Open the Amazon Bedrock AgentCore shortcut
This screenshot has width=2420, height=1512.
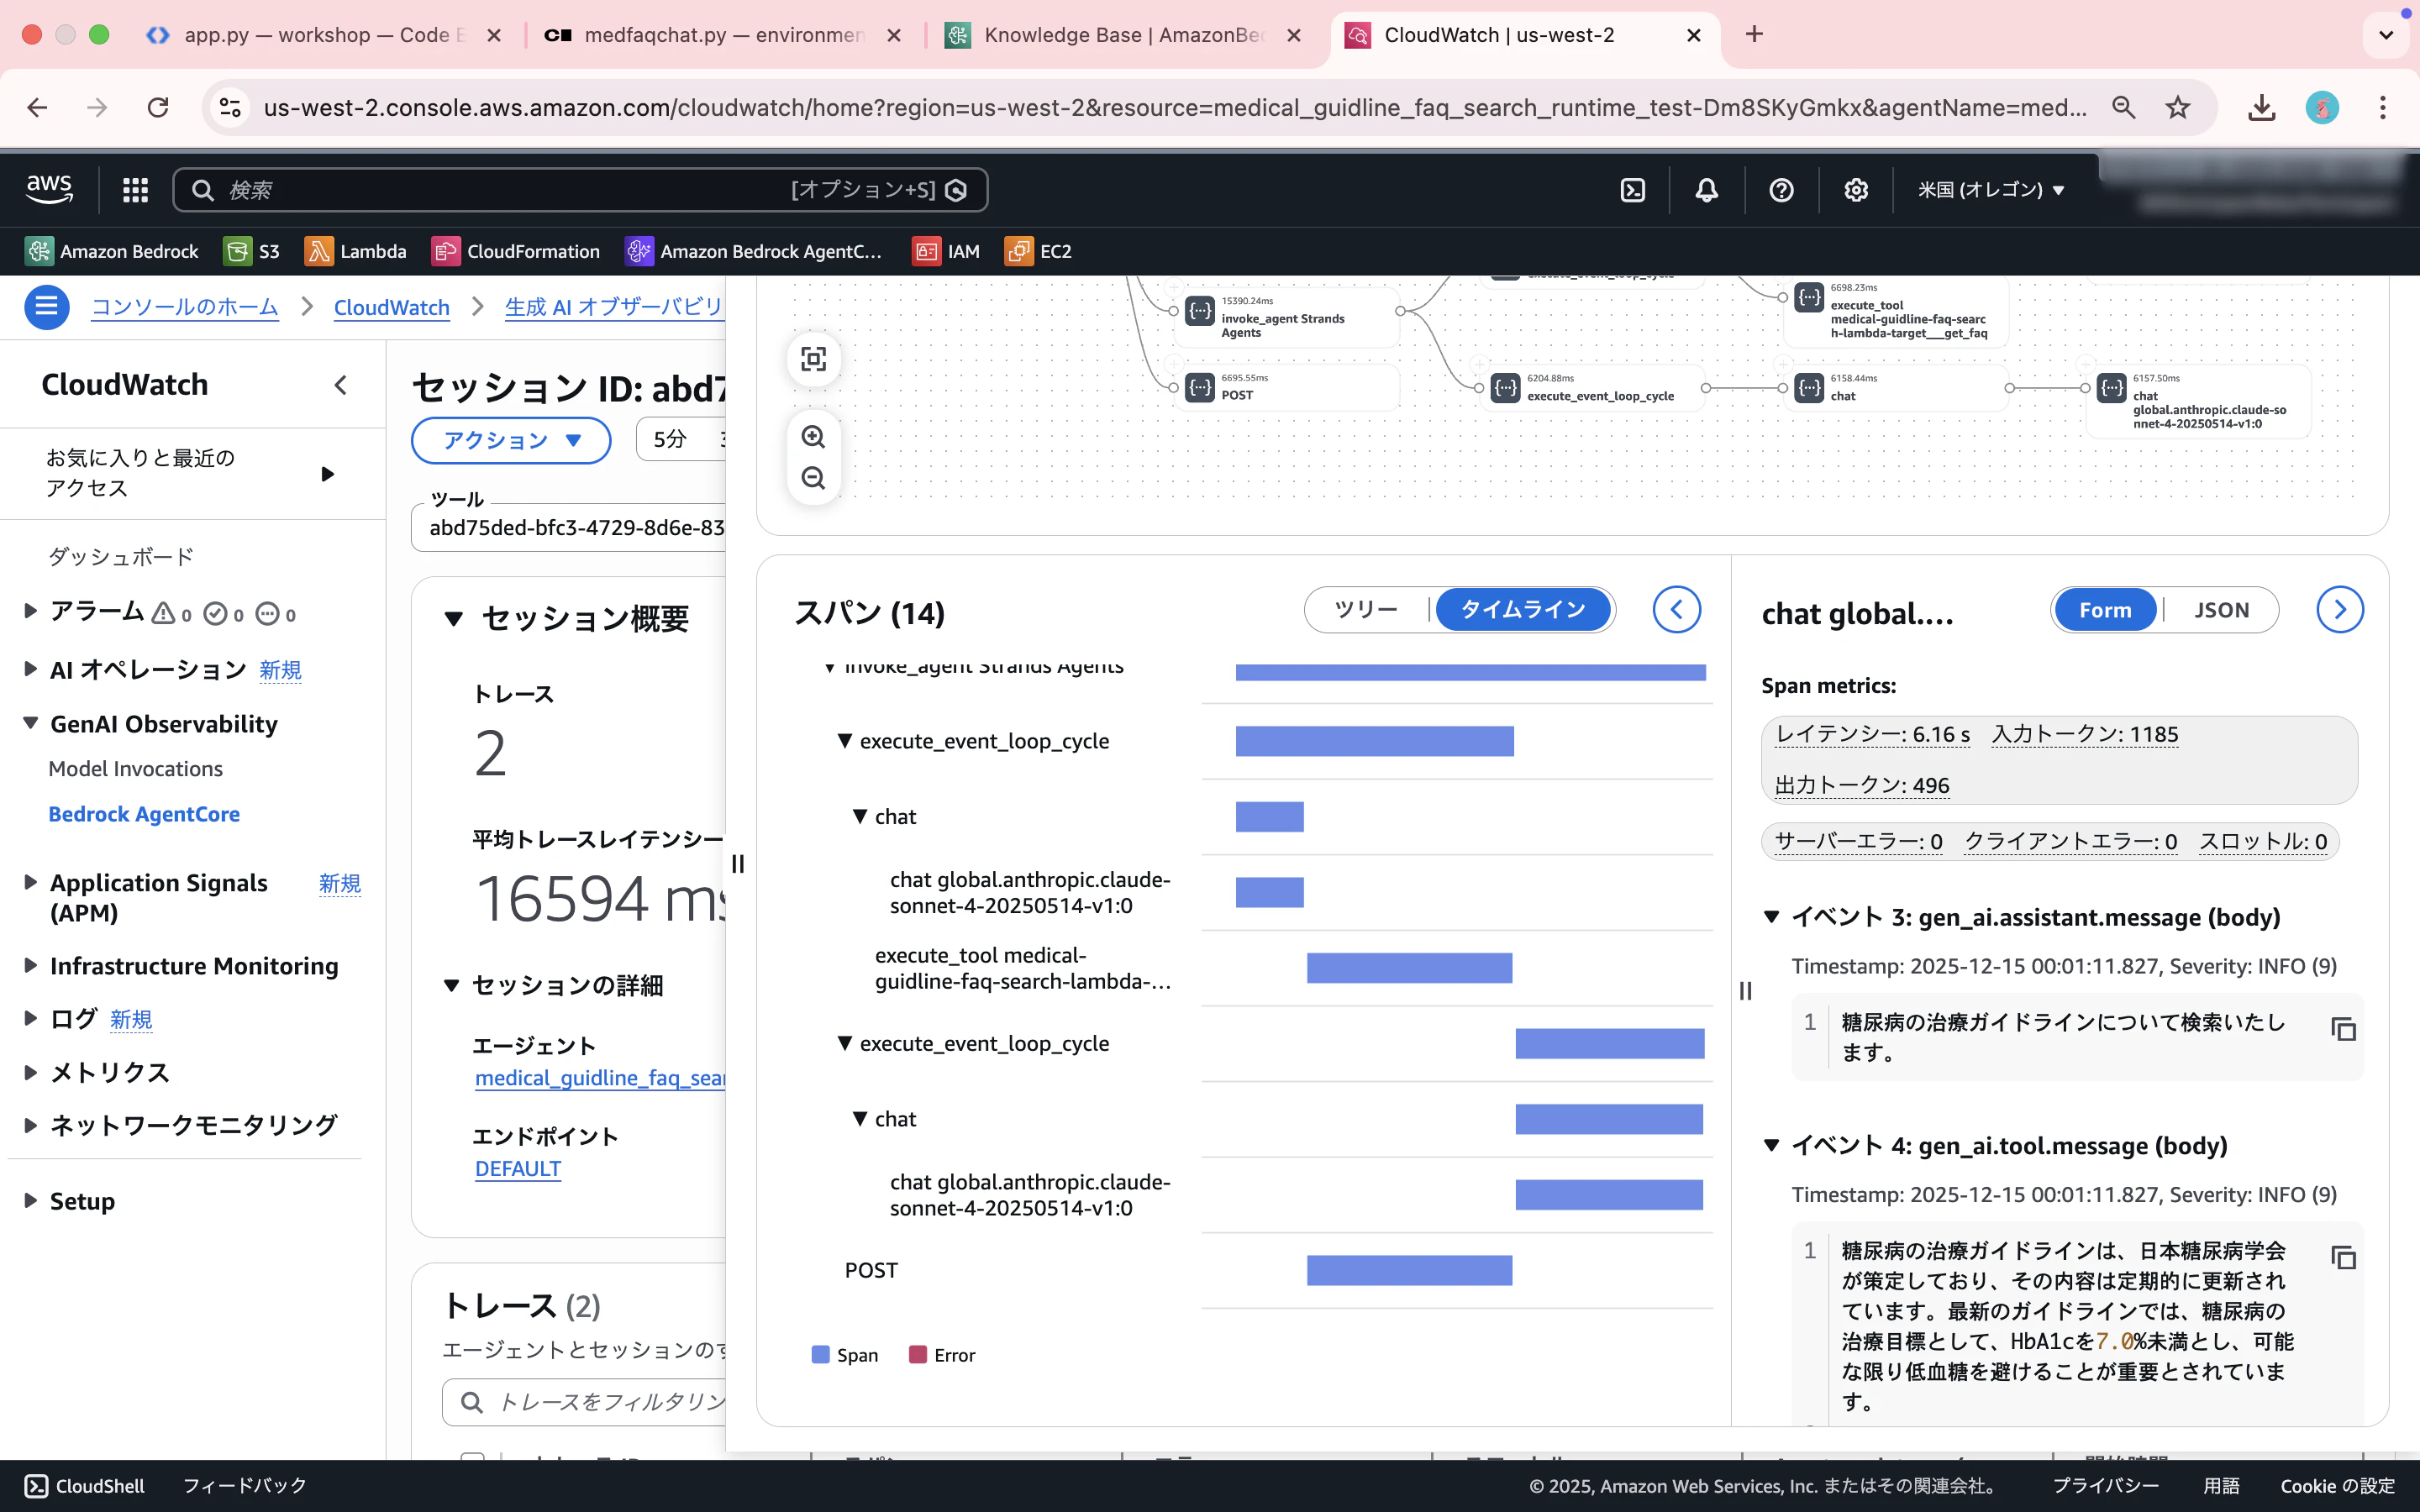coord(754,251)
